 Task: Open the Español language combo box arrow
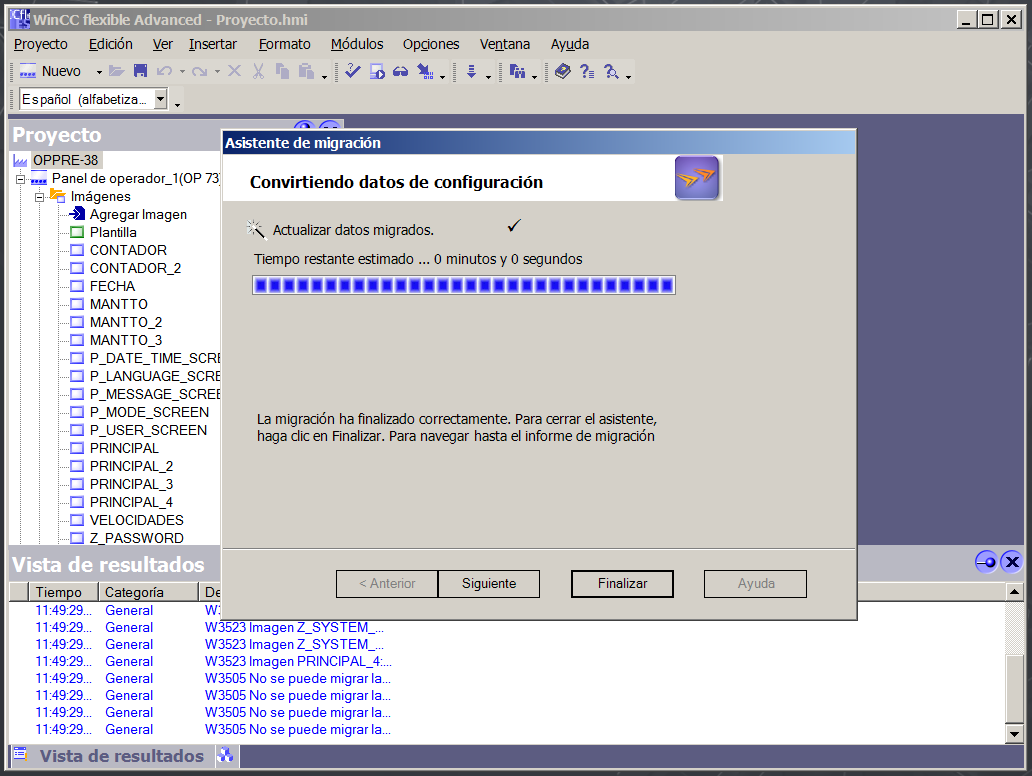tap(161, 99)
